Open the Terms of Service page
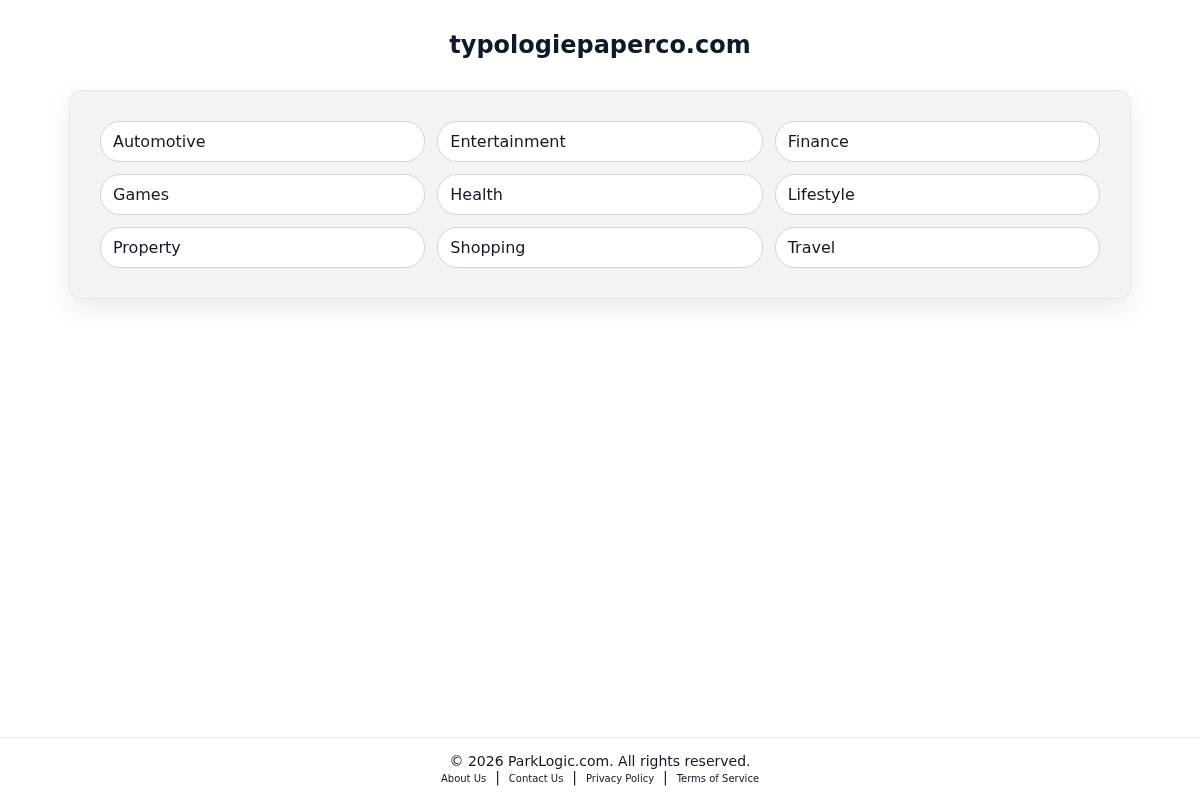Image resolution: width=1200 pixels, height=800 pixels. pyautogui.click(x=717, y=778)
